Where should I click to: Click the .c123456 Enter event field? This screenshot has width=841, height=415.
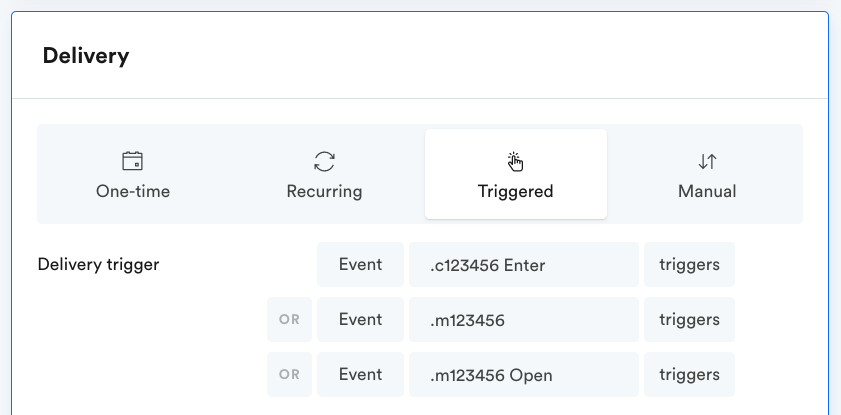(x=524, y=264)
